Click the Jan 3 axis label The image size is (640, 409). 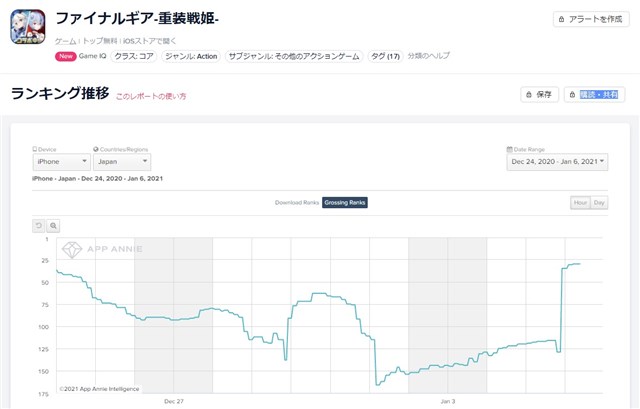coord(448,401)
